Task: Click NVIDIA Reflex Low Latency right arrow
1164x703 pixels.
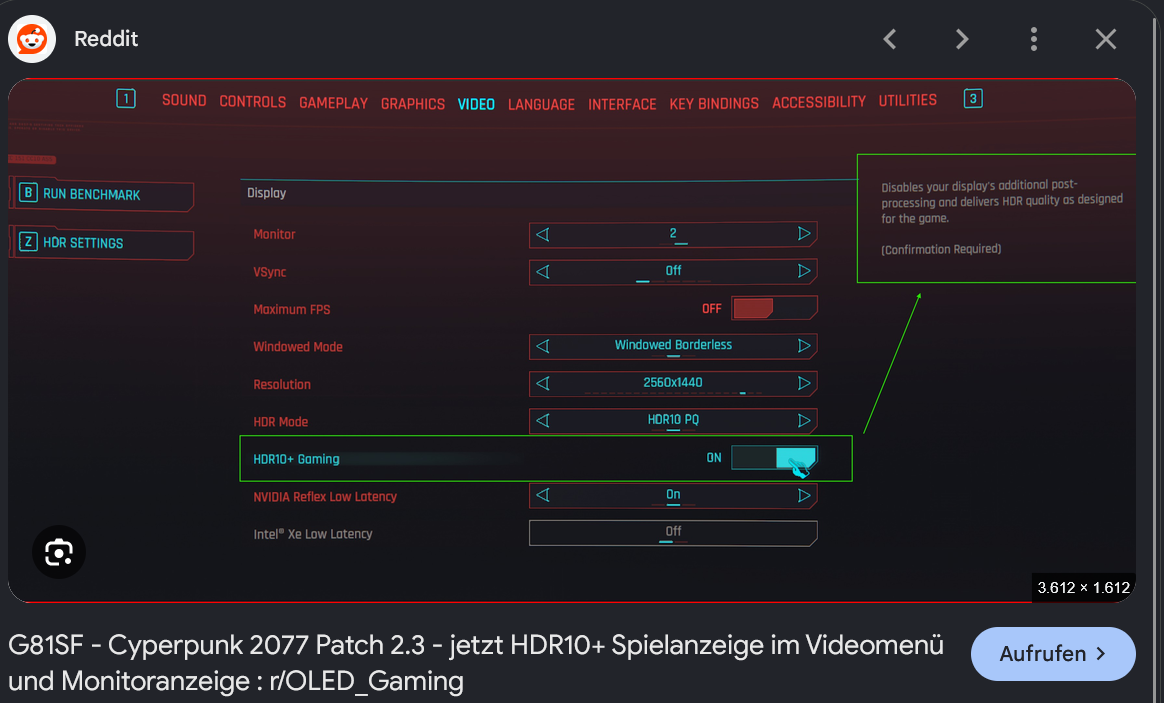Action: [803, 495]
